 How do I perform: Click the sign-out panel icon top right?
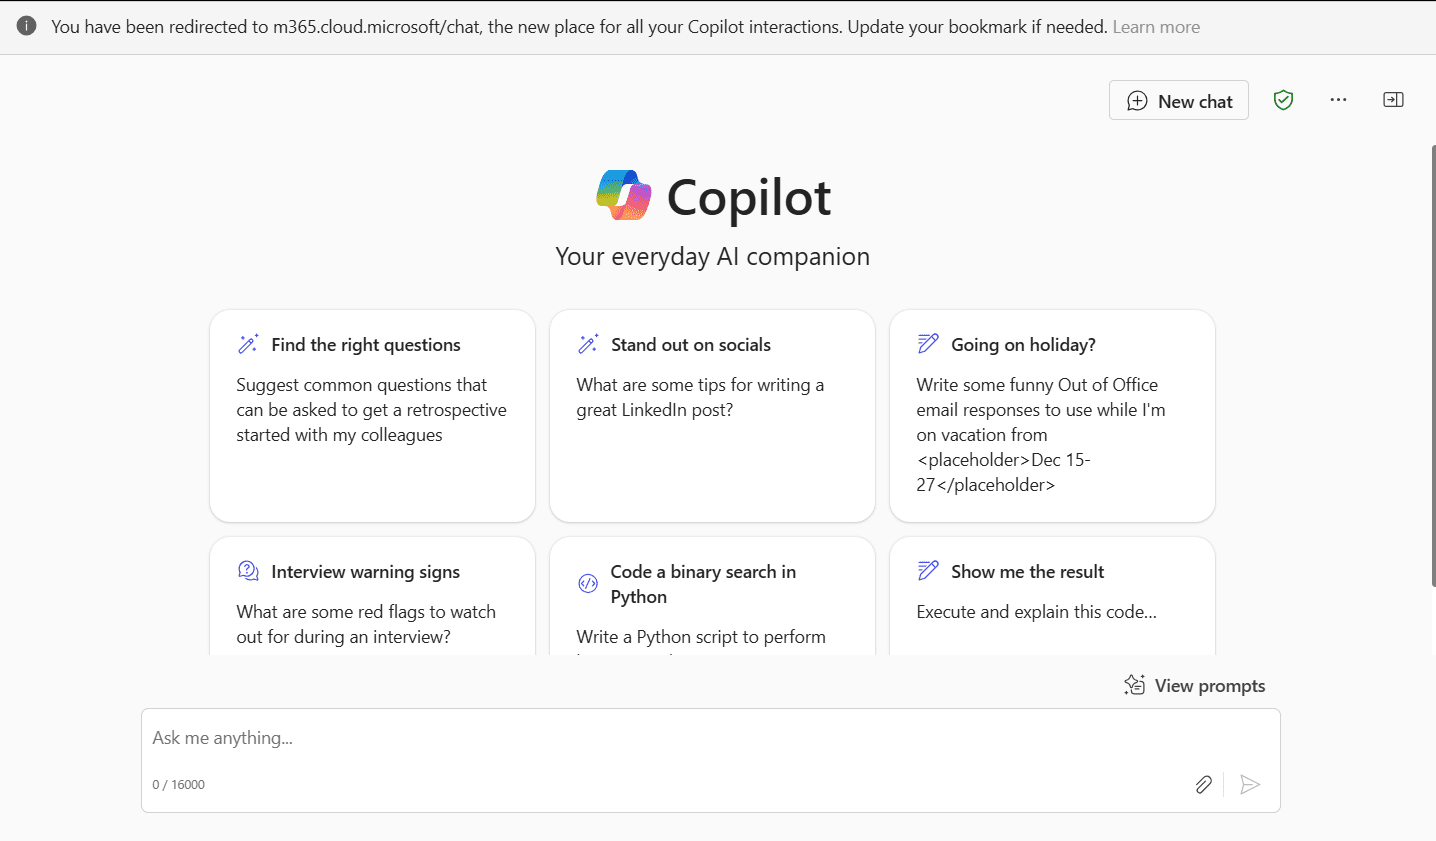point(1393,99)
